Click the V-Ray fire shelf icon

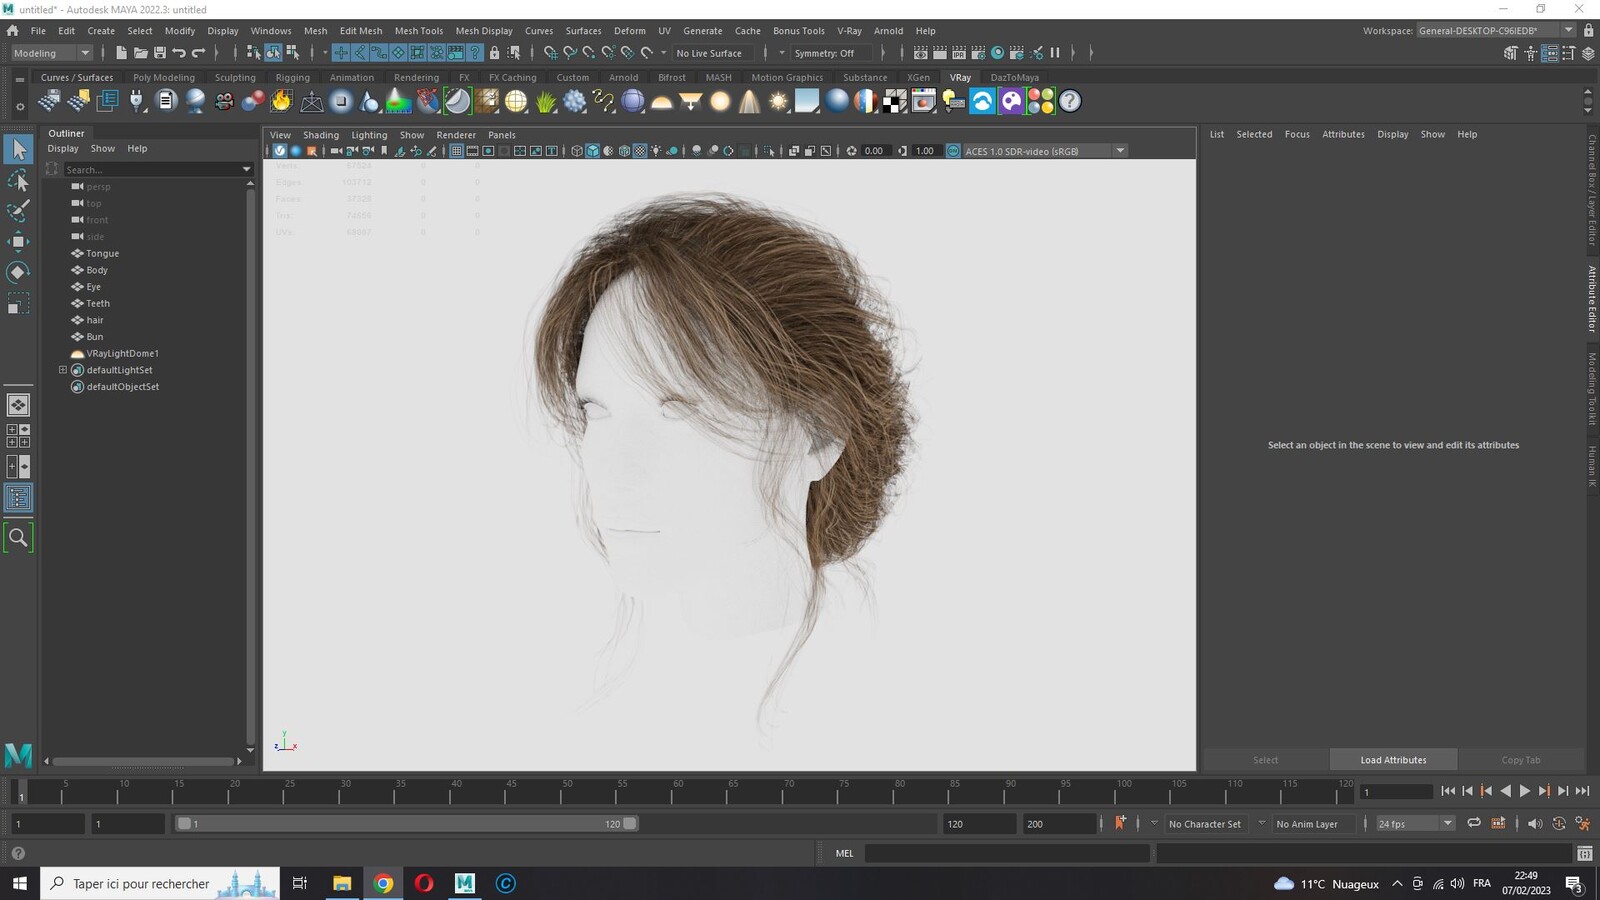click(282, 101)
